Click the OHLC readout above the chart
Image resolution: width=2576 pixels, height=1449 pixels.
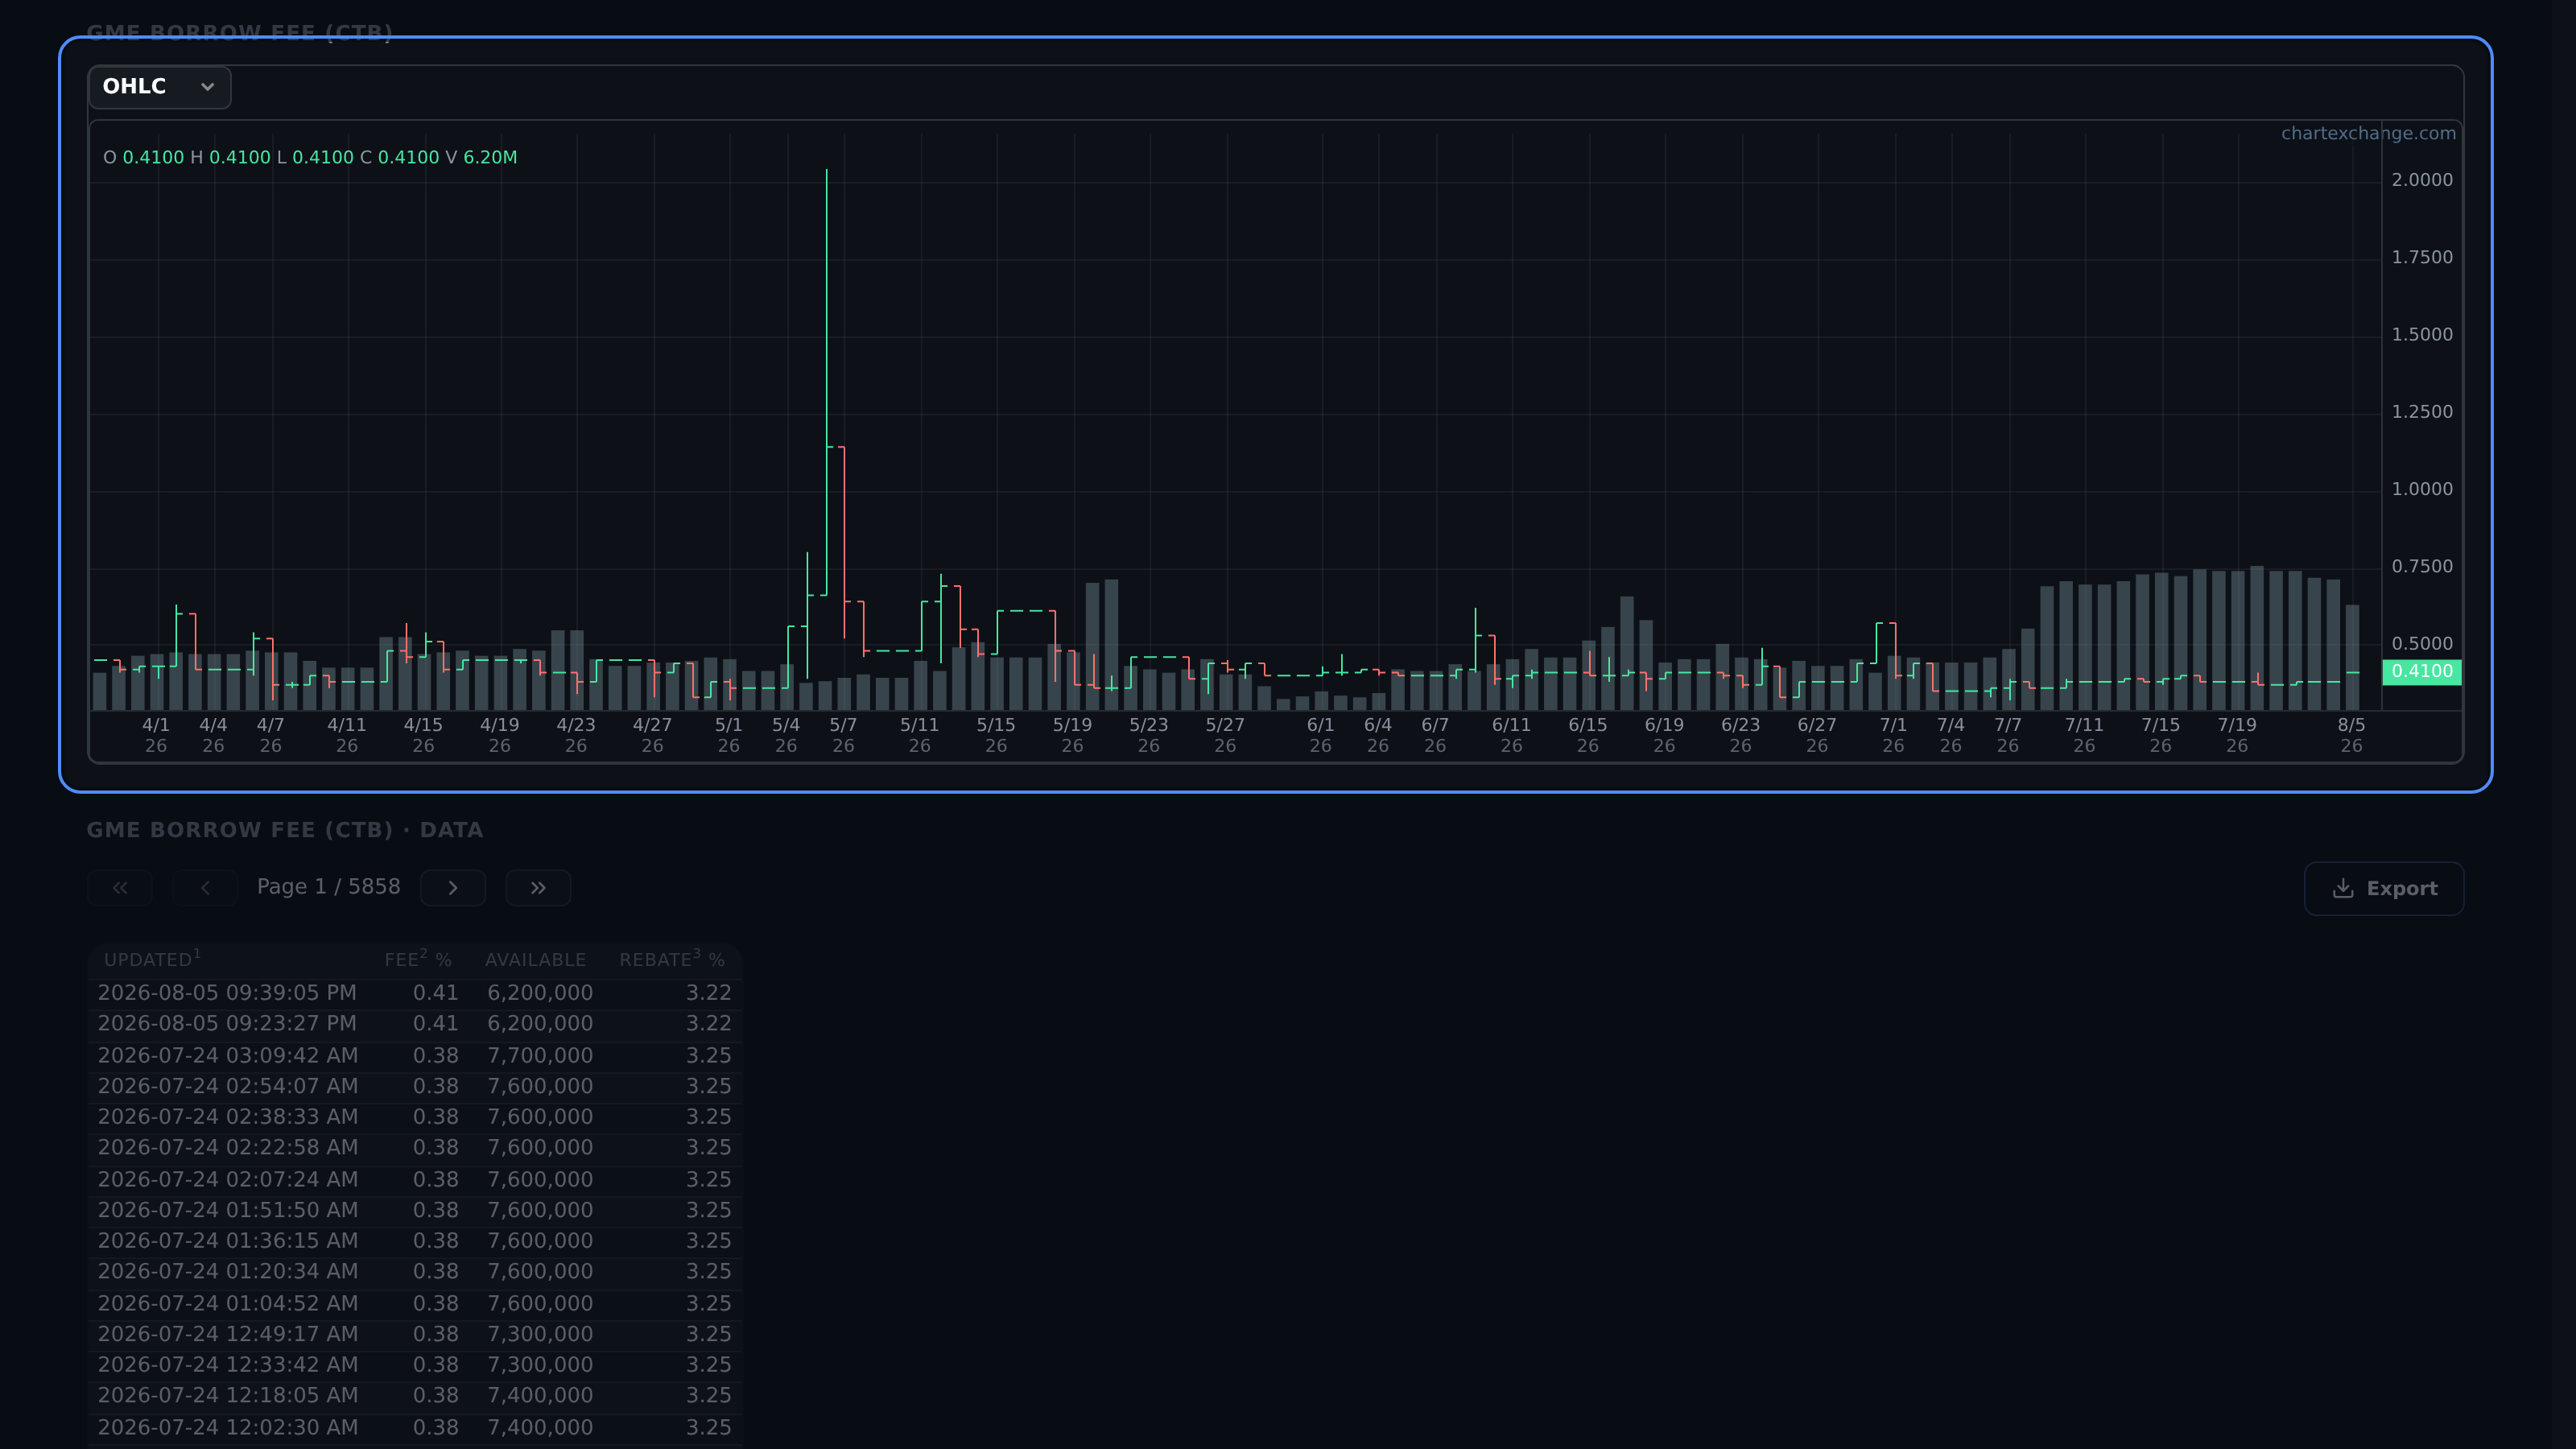pyautogui.click(x=310, y=158)
